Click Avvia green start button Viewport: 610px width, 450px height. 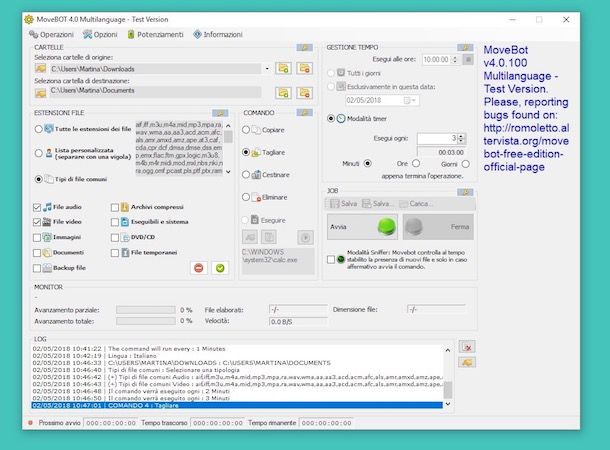(x=362, y=226)
